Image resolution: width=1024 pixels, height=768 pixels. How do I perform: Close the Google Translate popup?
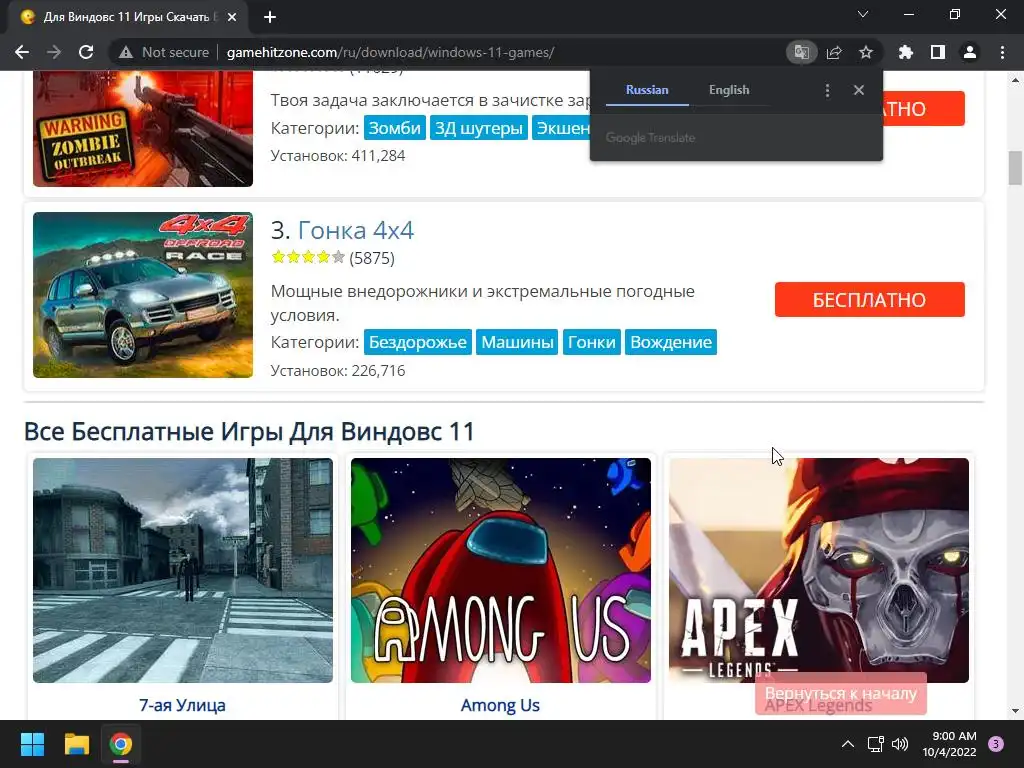tap(859, 90)
